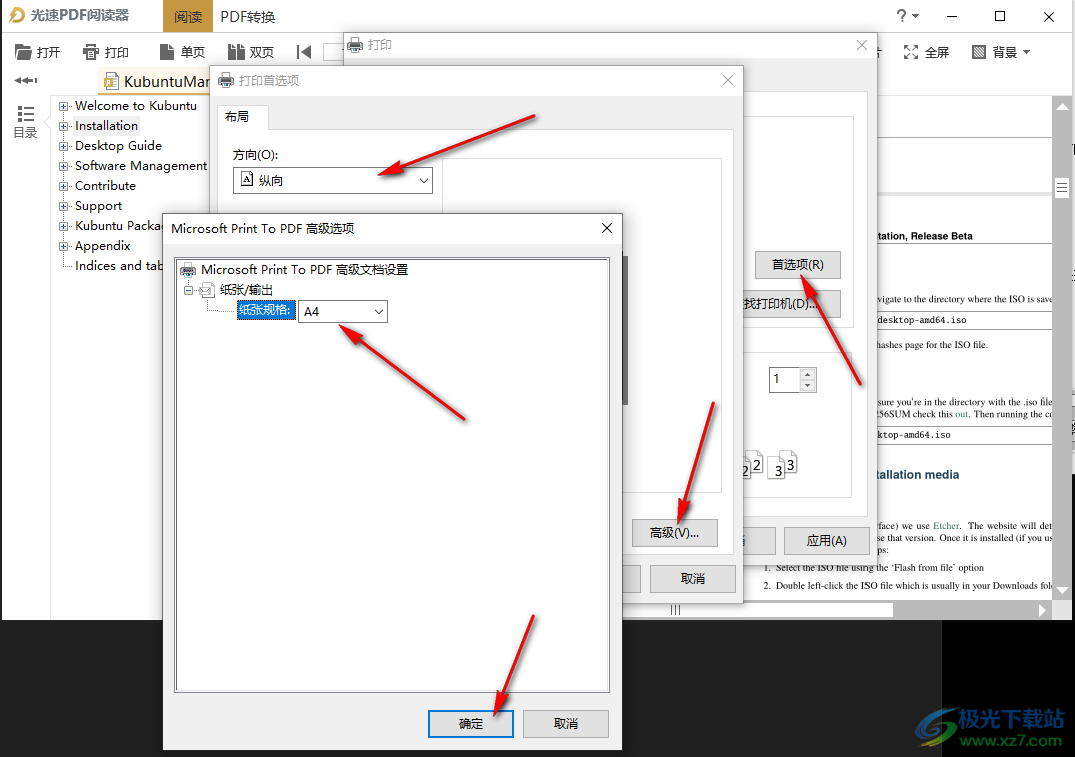
Task: Click the horizontal scrollbar right arrow
Action: (x=1043, y=610)
